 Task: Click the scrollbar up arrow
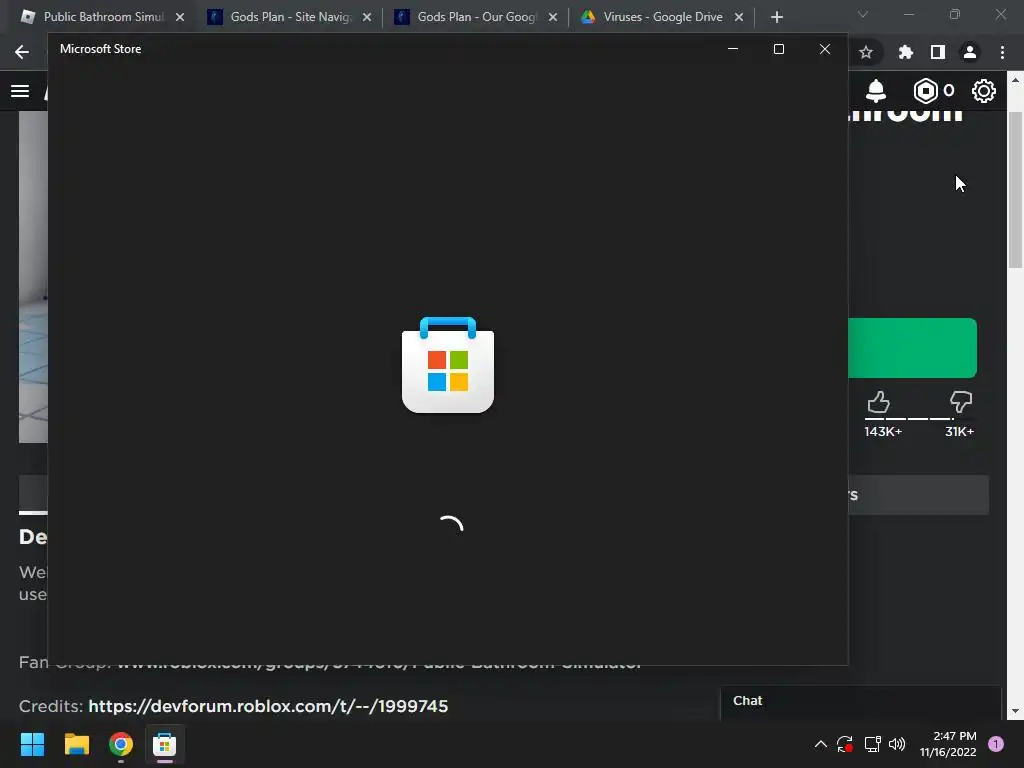pyautogui.click(x=1015, y=80)
